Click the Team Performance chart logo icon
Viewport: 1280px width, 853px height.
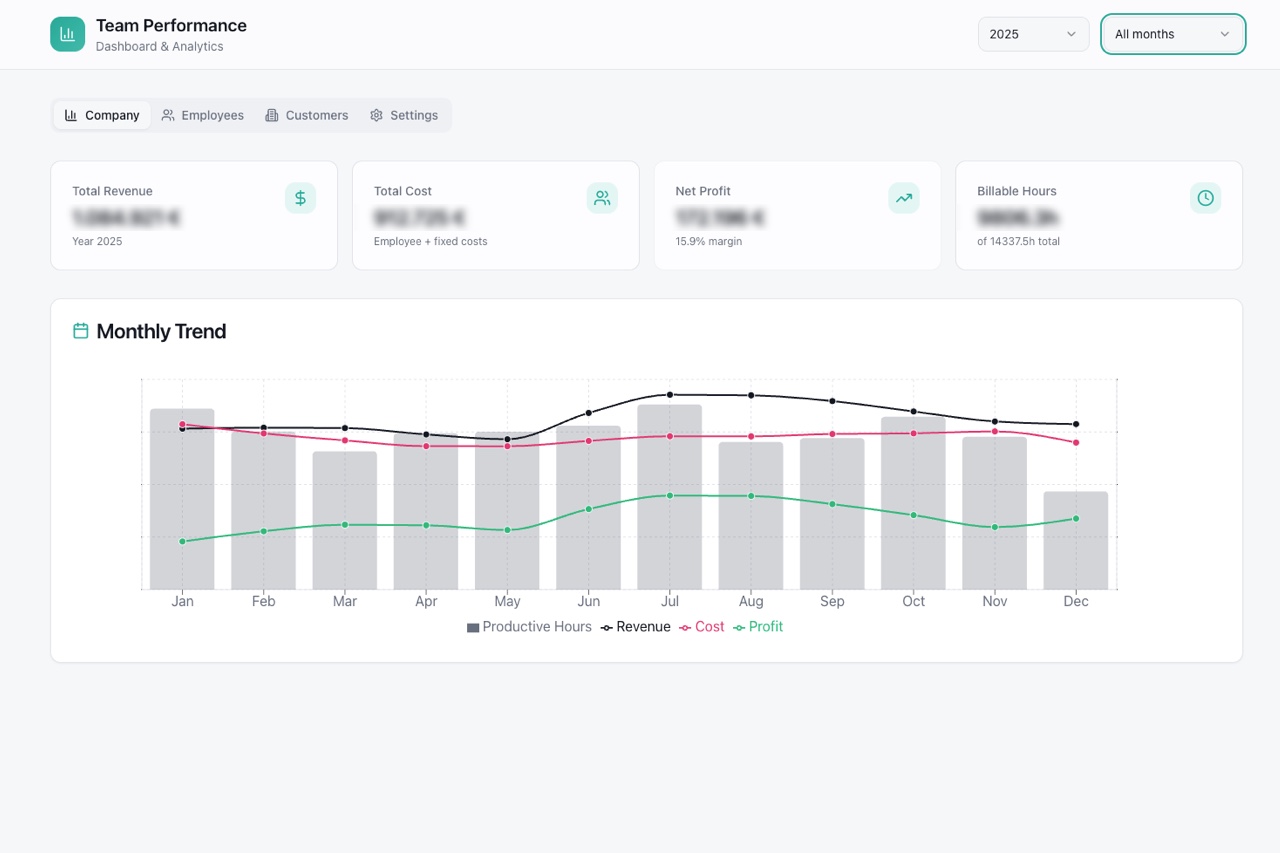[x=67, y=33]
